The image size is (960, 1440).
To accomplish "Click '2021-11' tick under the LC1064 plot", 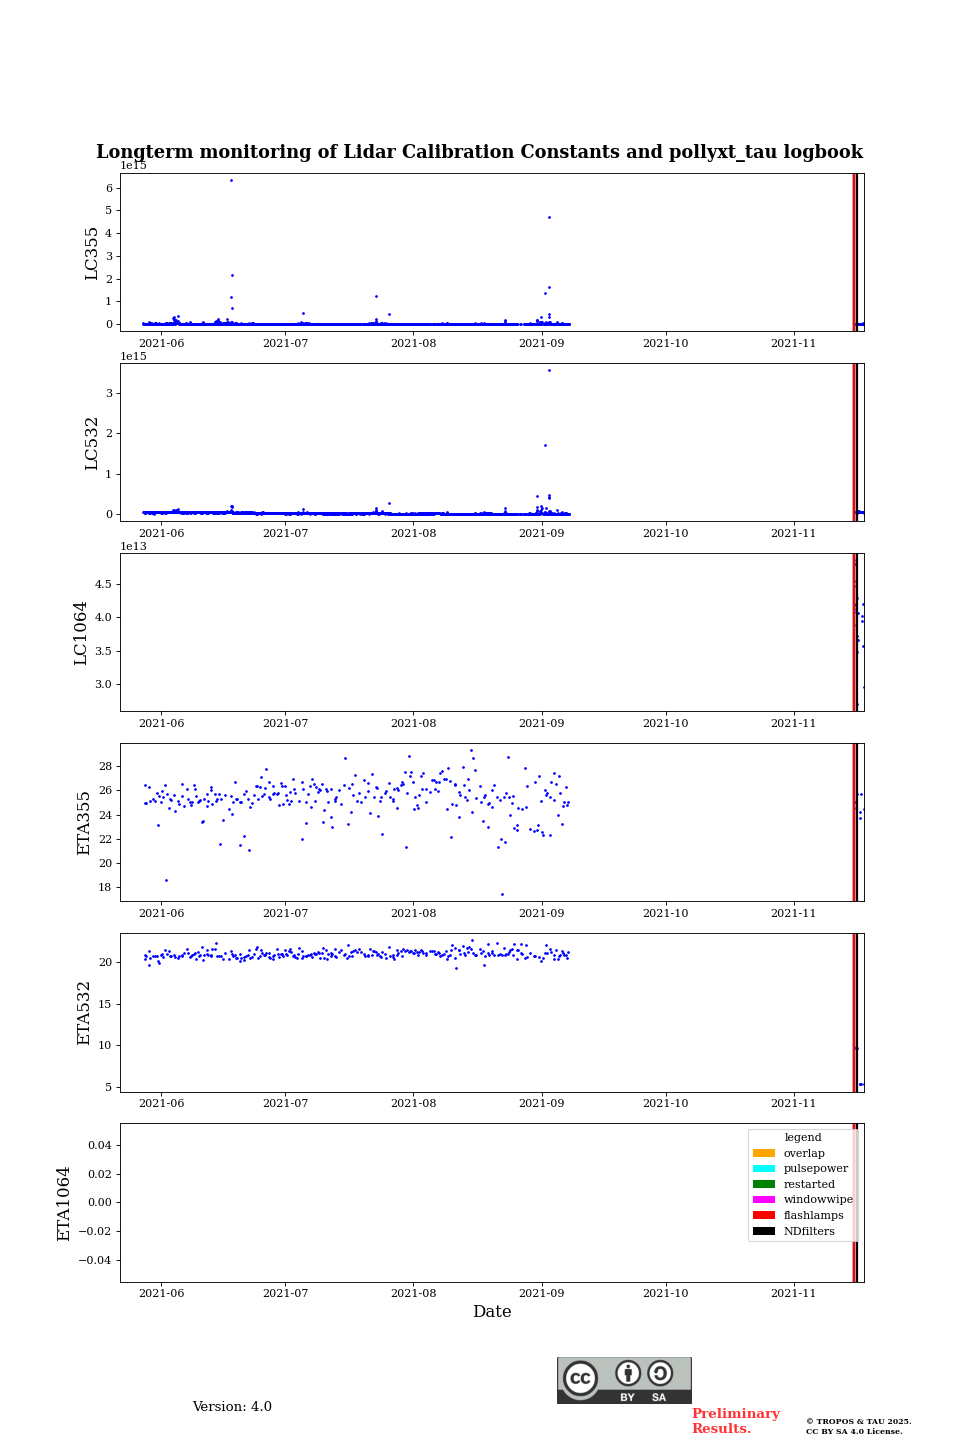I will point(794,723).
